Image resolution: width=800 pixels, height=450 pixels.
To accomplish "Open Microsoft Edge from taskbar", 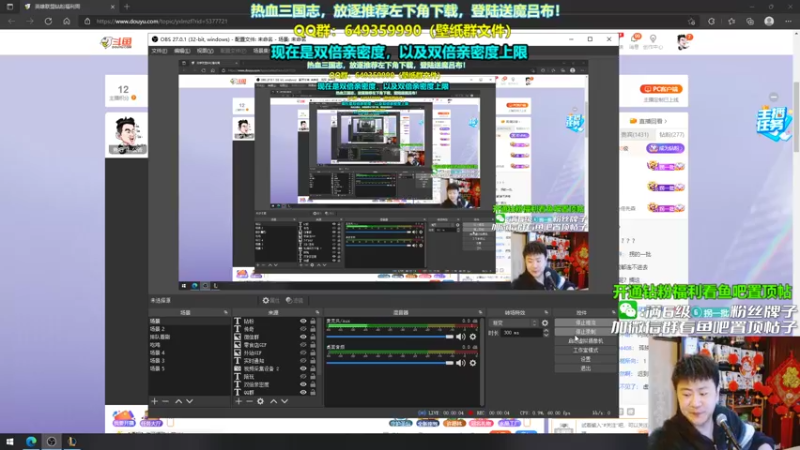I will [31, 442].
